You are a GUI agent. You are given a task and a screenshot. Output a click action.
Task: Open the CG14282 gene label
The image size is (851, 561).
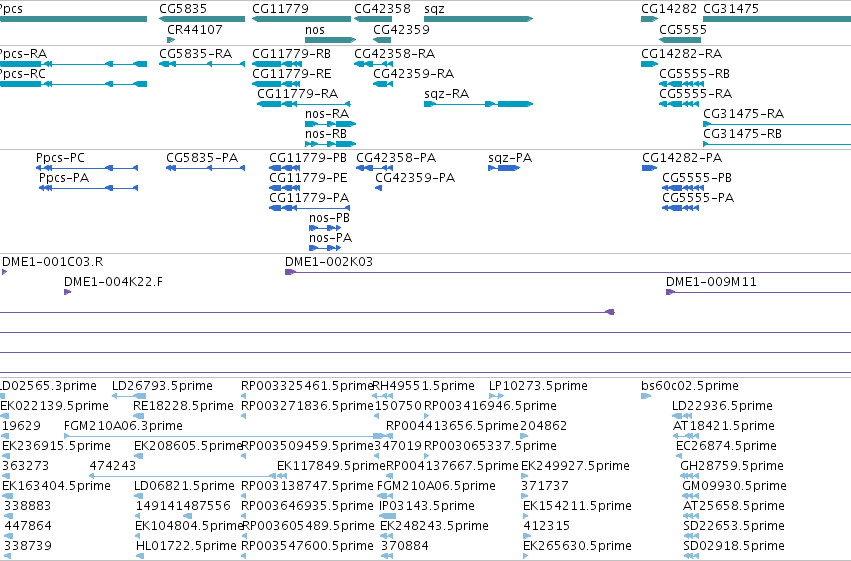point(669,9)
